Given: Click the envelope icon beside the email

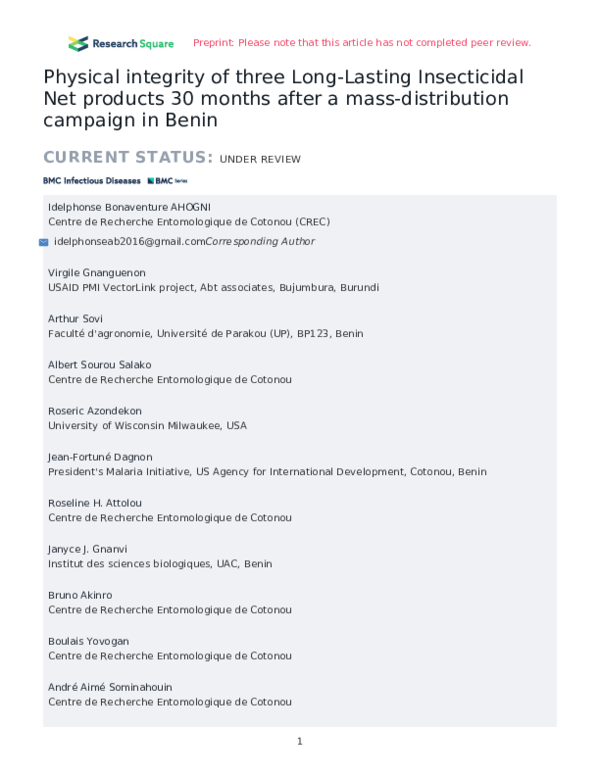Looking at the screenshot, I should (43, 242).
